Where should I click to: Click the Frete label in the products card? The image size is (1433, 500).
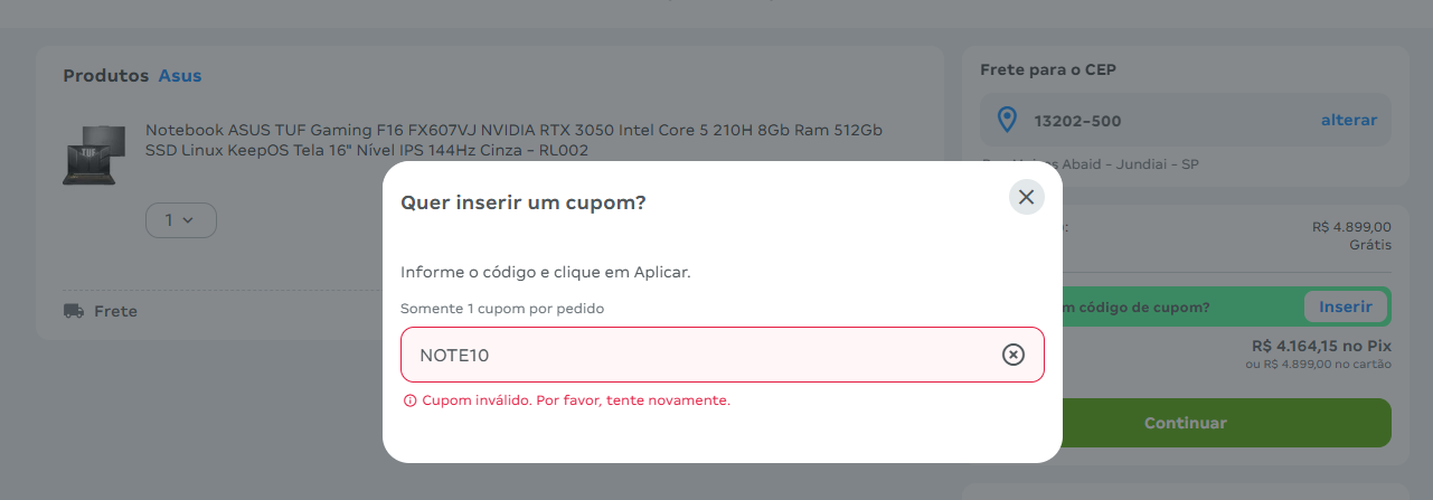pos(115,311)
